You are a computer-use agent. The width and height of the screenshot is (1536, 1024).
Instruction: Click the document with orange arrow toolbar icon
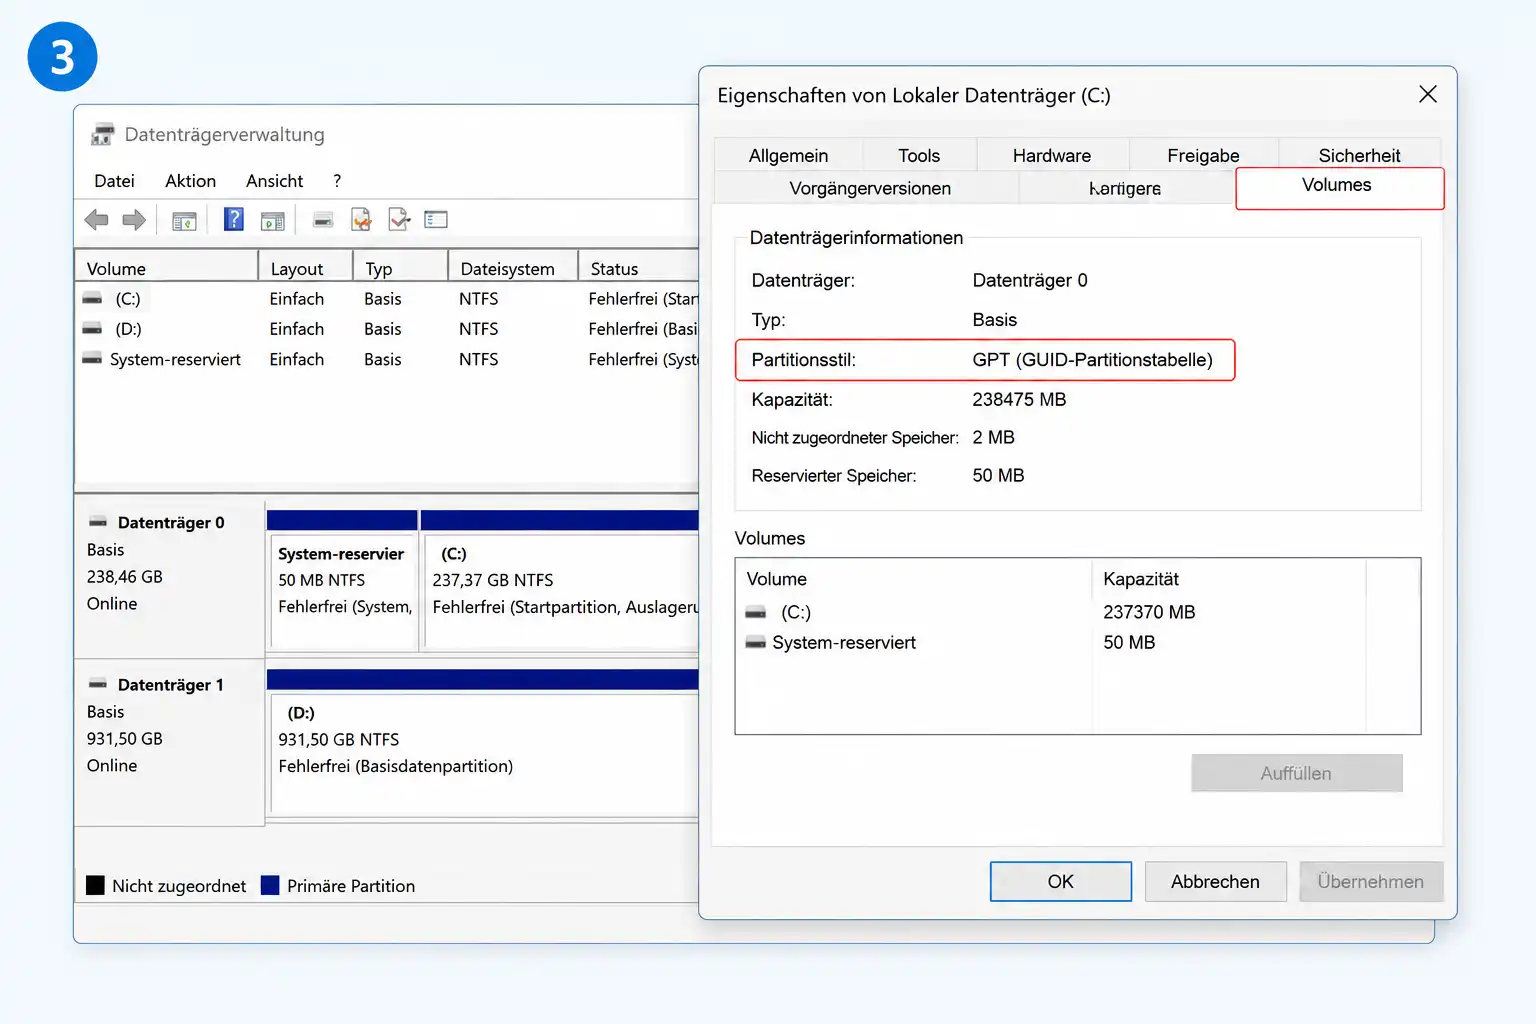click(361, 219)
